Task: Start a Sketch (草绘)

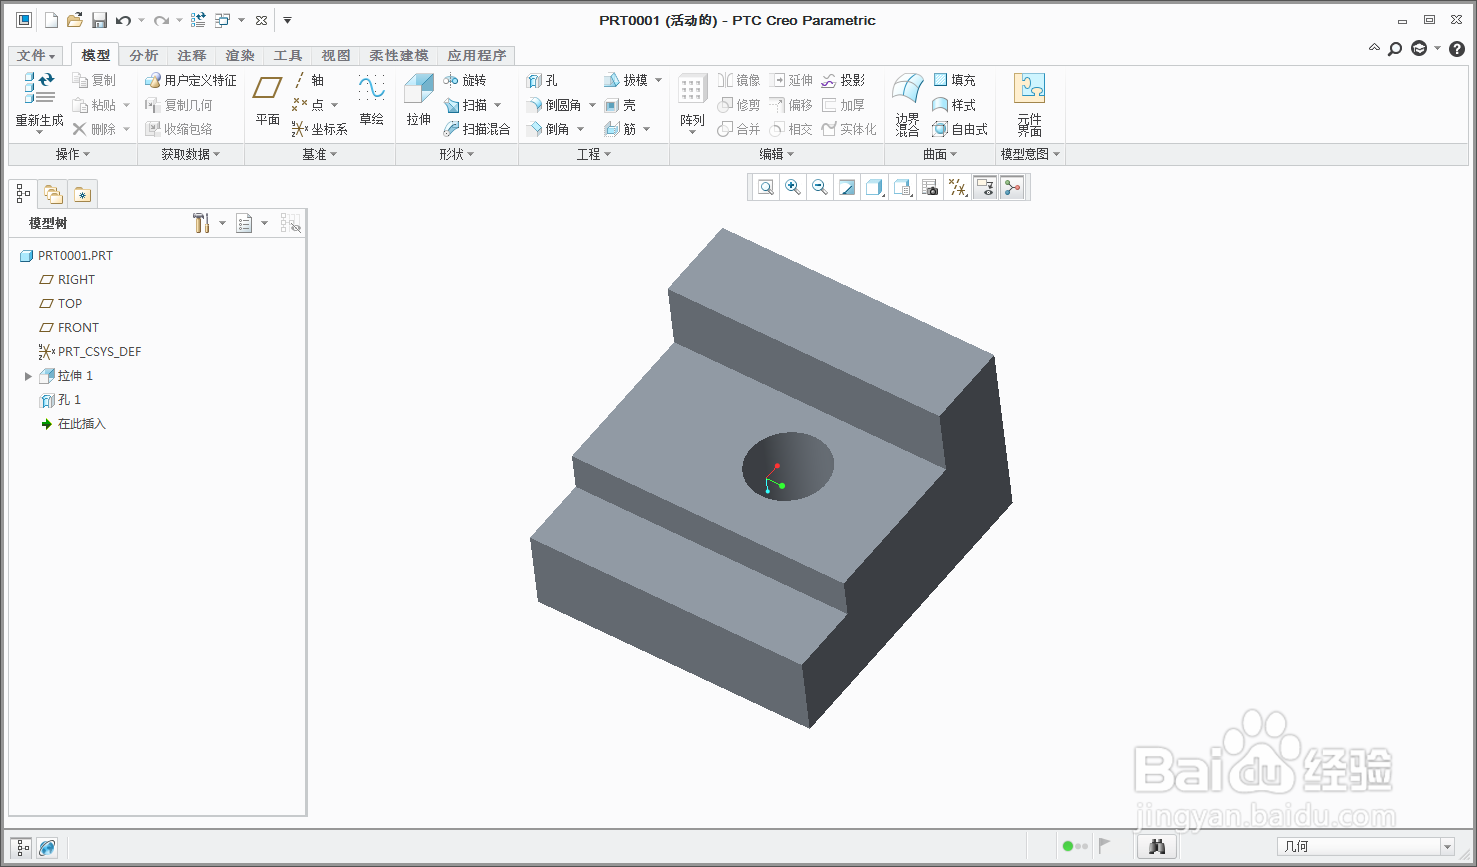Action: [x=371, y=100]
